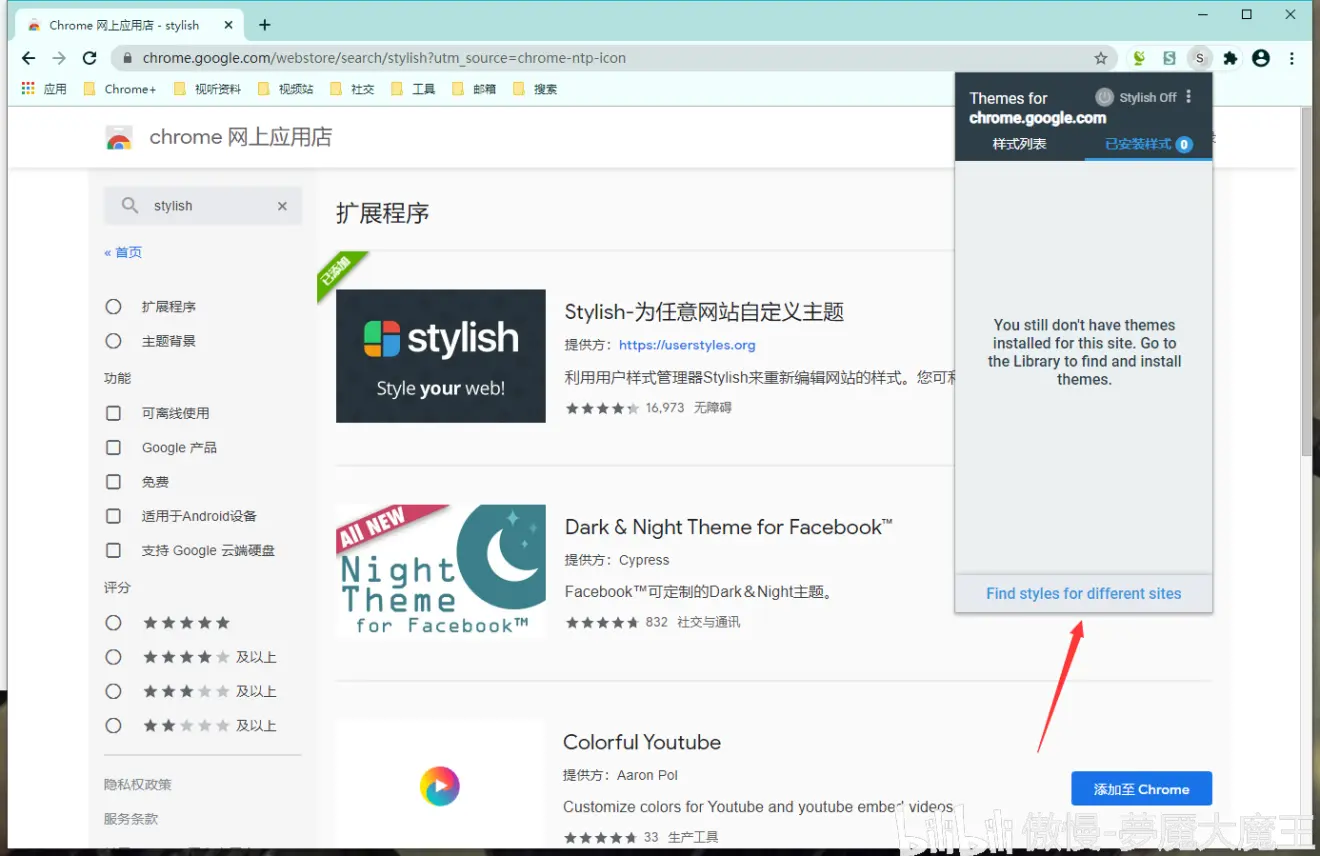Reload the page with the refresh icon
1320x856 pixels.
(90, 58)
